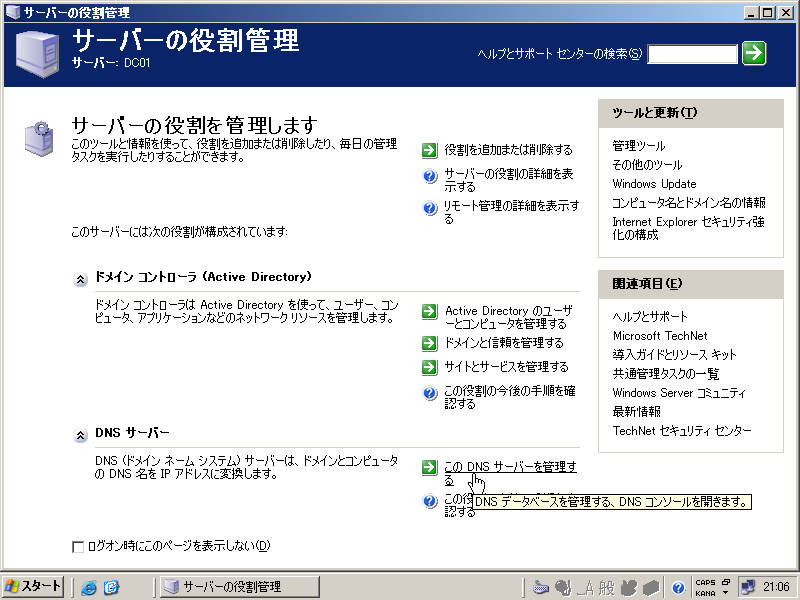Check ログオン時にこのページを表示しない
Viewport: 800px width, 600px height.
pos(78,546)
